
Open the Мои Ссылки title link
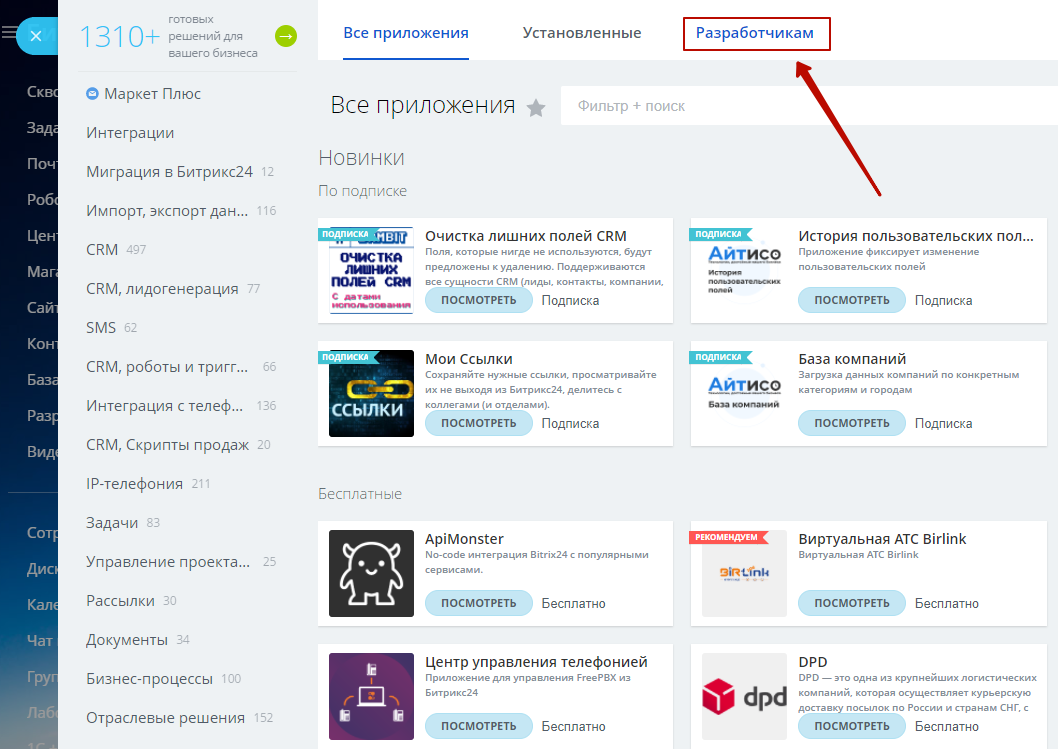(469, 359)
